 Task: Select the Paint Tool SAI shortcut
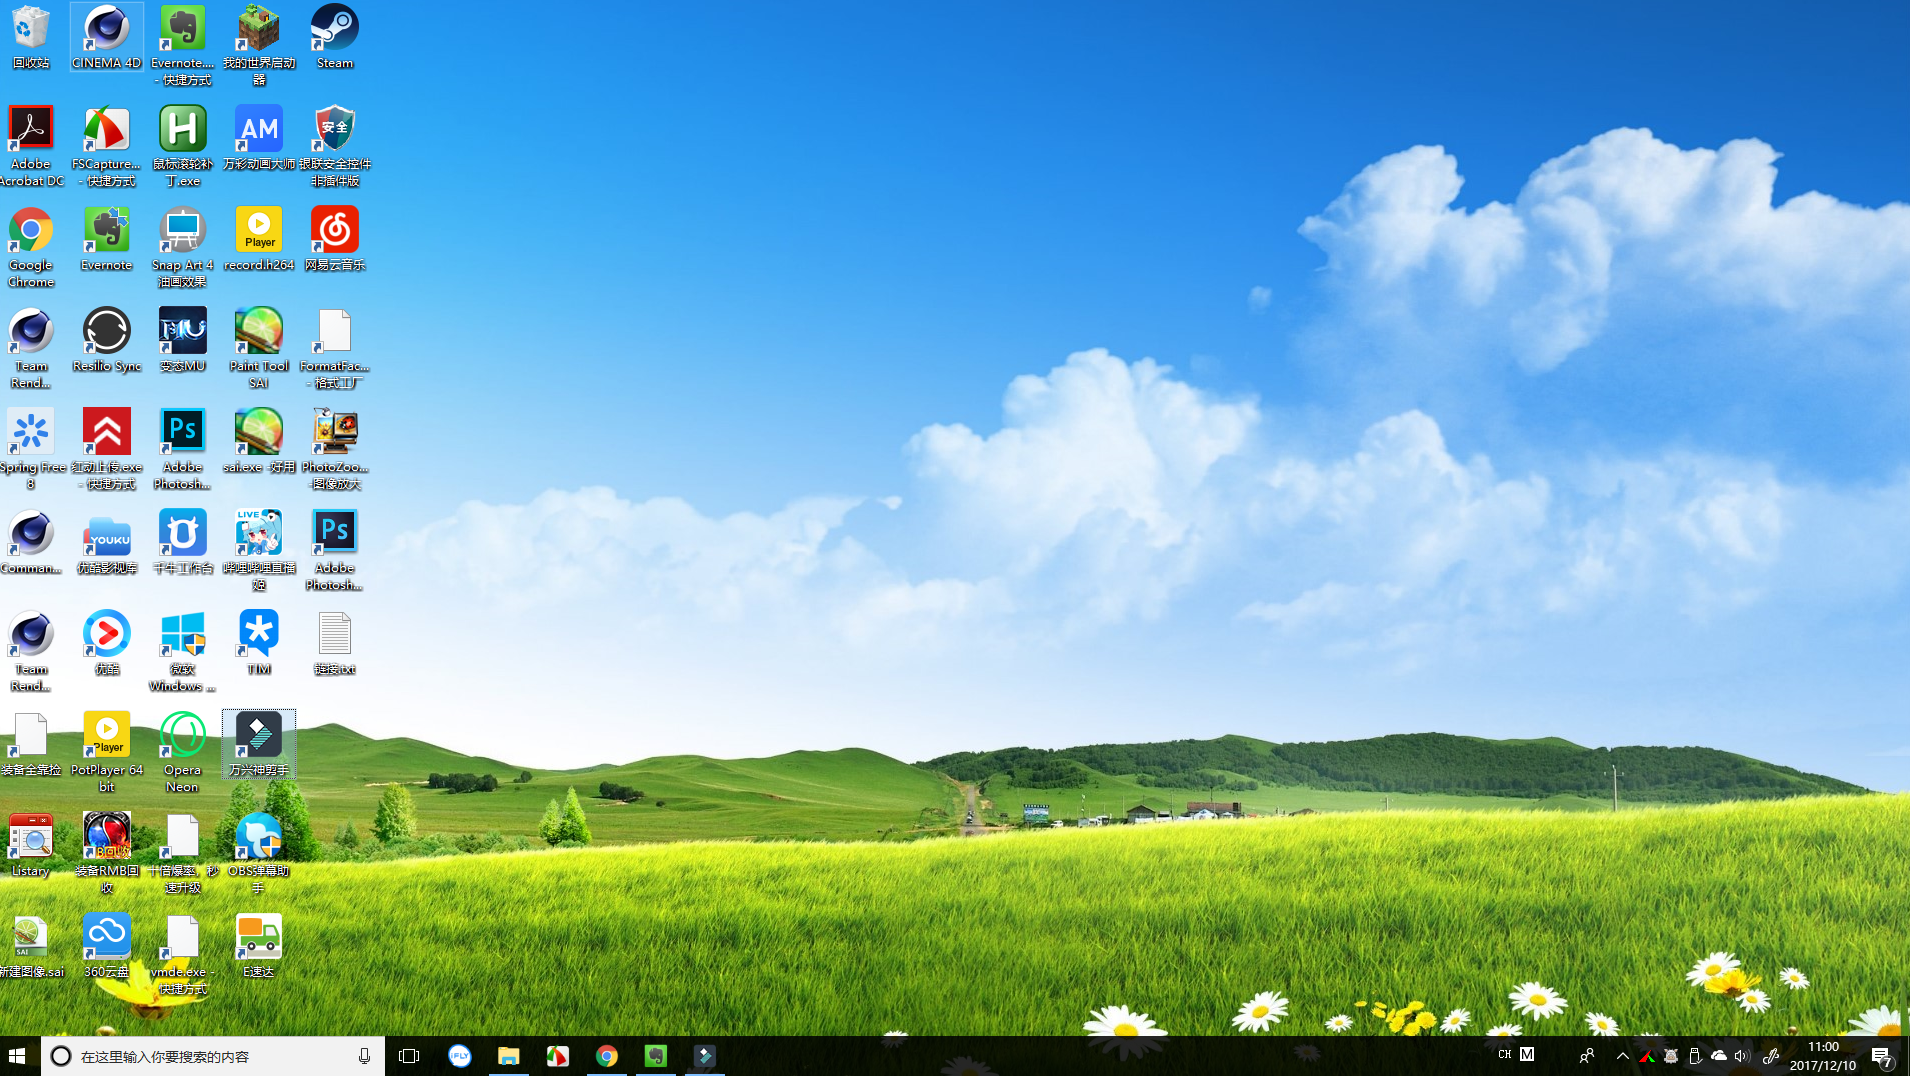tap(259, 349)
